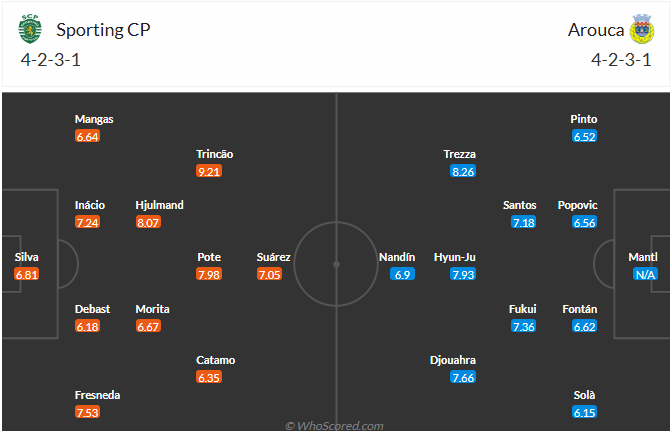This screenshot has height=431, width=672.
Task: Click the WhoScored.com watermark link
Action: 334,425
